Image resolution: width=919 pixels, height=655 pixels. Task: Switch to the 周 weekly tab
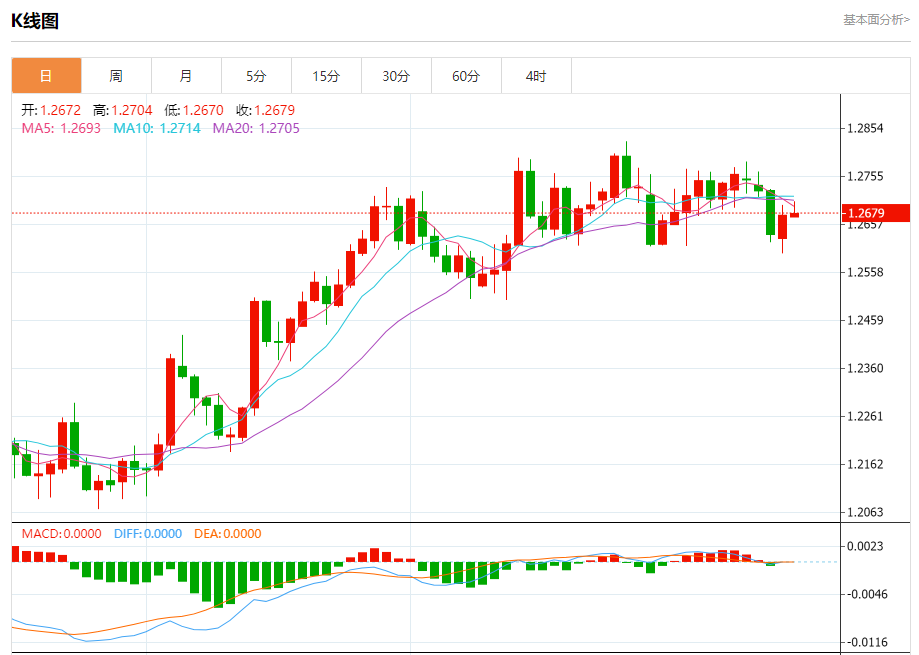tap(116, 76)
